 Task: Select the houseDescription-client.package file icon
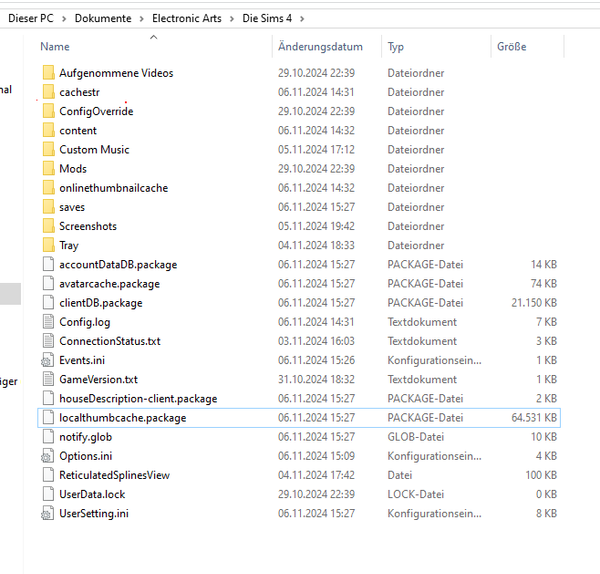[x=48, y=398]
